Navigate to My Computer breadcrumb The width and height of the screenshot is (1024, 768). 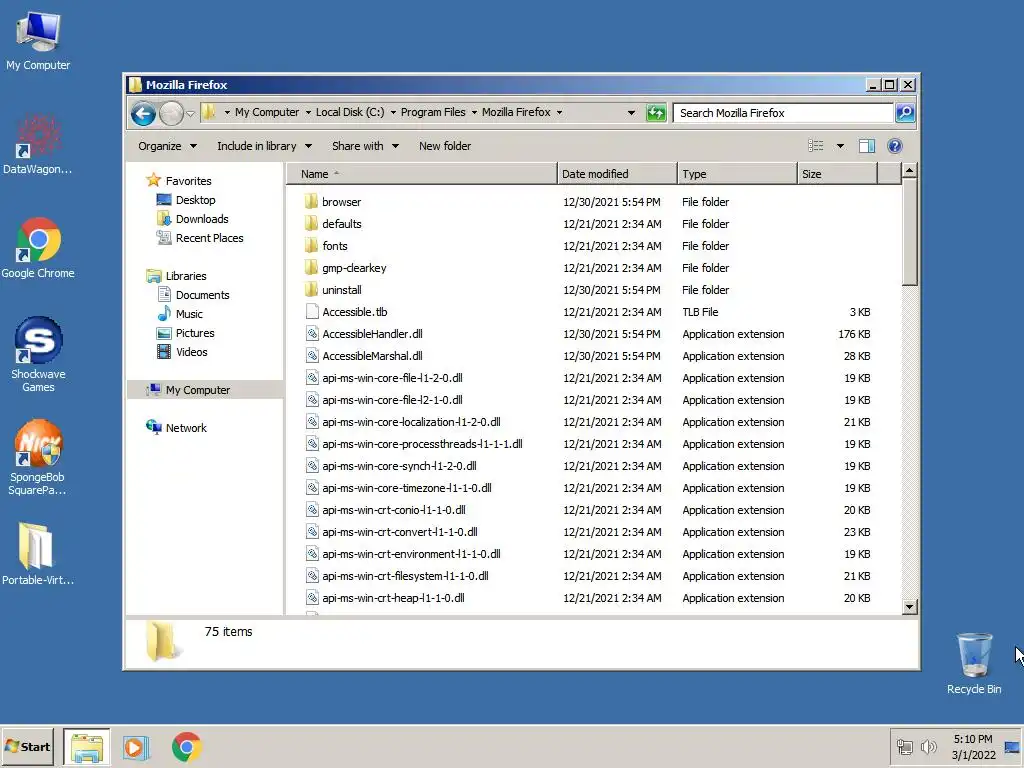coord(267,112)
